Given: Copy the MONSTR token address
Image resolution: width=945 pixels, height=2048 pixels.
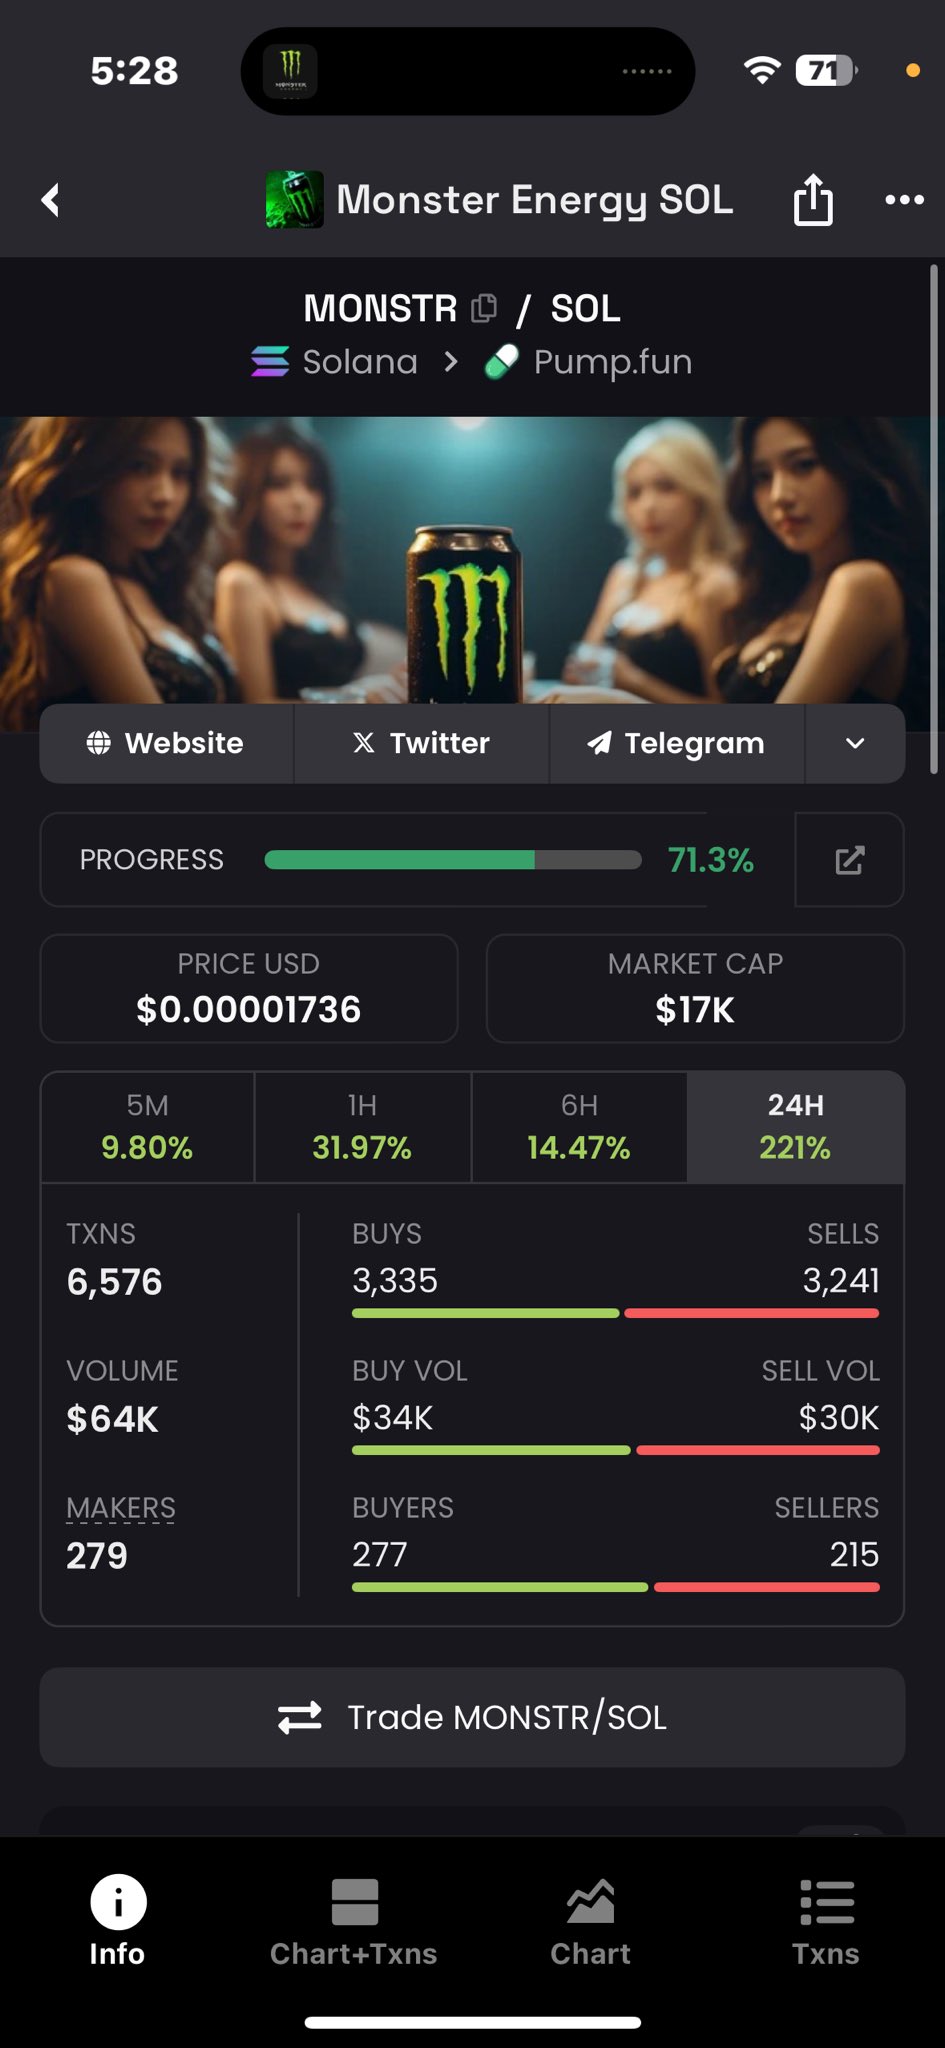Looking at the screenshot, I should coord(484,308).
